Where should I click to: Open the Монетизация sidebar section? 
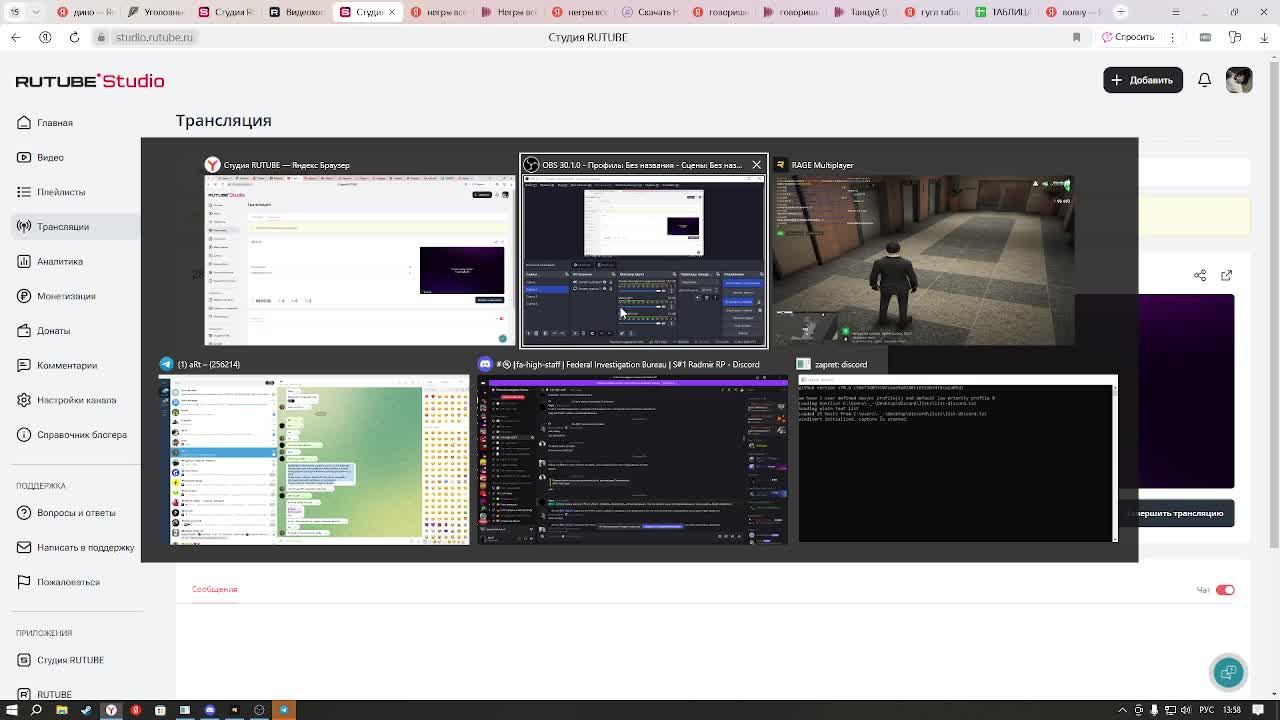(56, 296)
